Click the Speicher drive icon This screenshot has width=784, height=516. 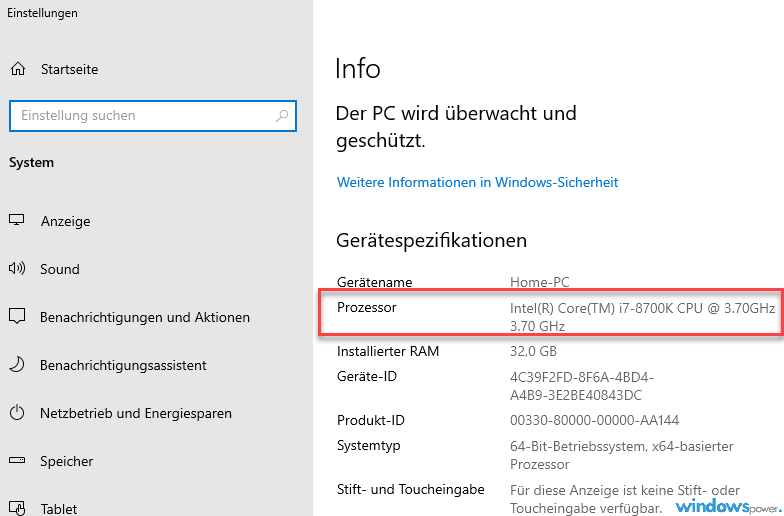click(x=17, y=460)
